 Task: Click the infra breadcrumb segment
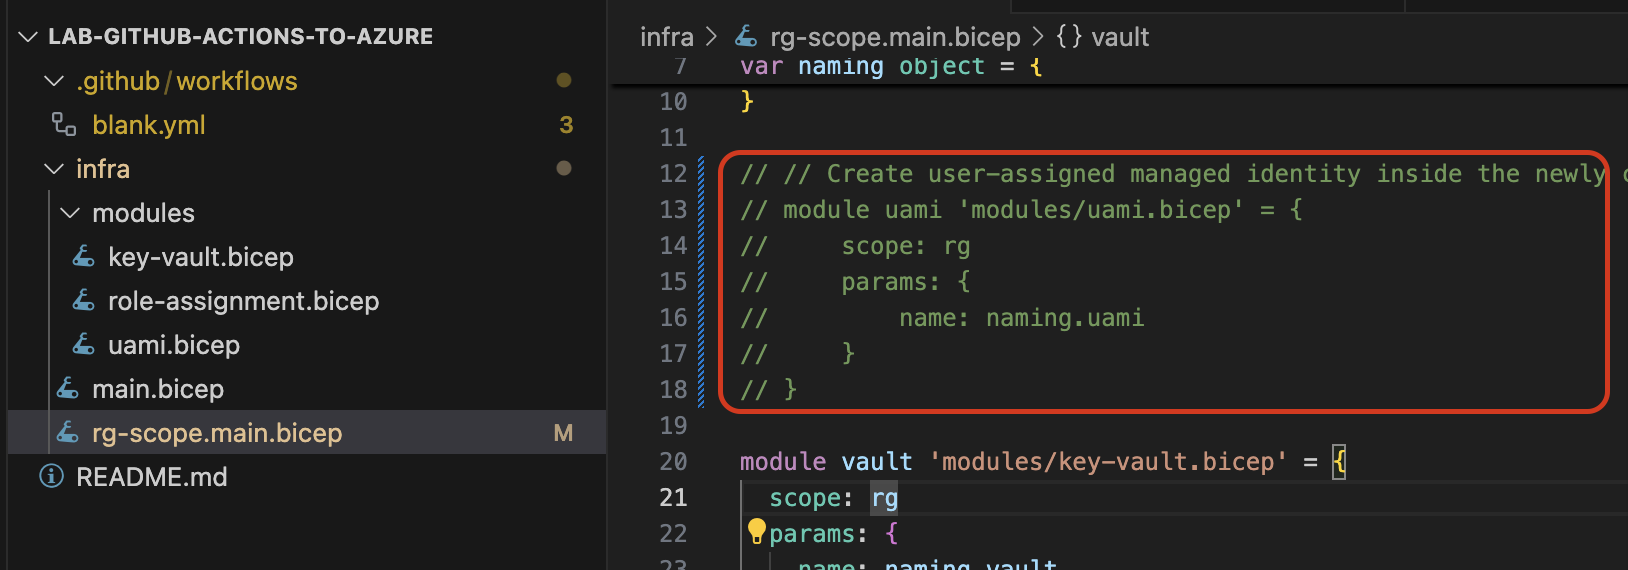[666, 37]
